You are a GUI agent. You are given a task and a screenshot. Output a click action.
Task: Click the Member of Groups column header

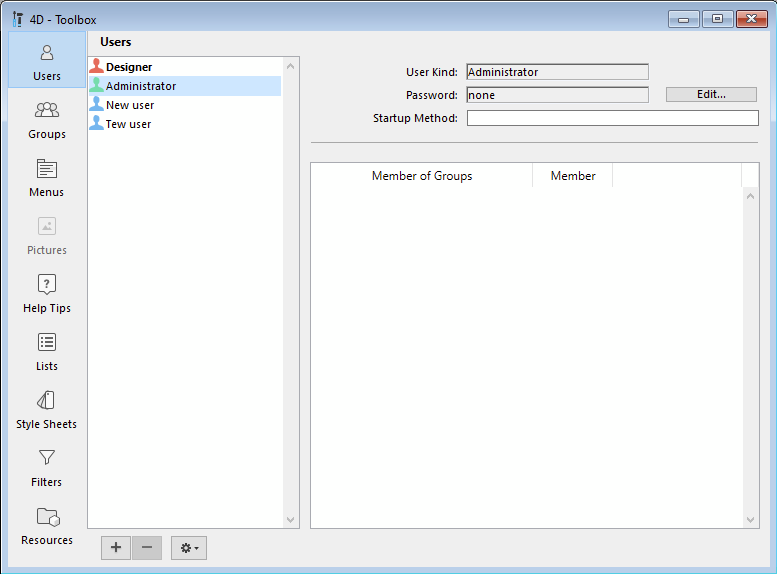[422, 175]
